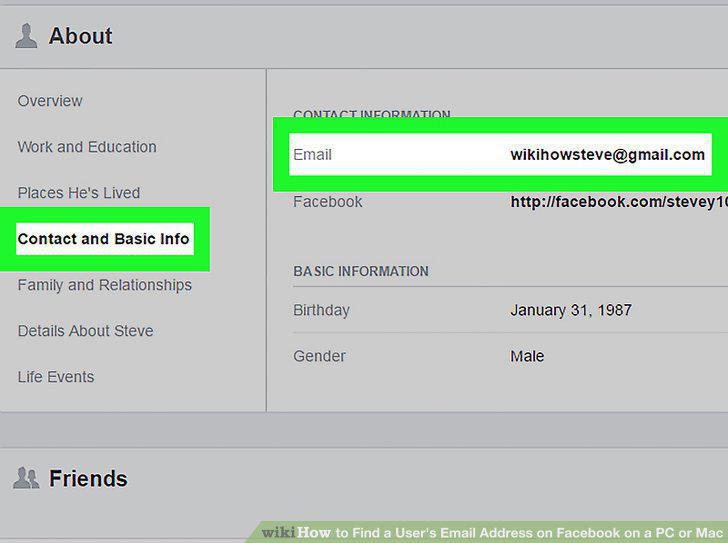Screen dimensions: 728x543
Task: Click the January 31, 1987 birthday value
Action: [x=571, y=310]
